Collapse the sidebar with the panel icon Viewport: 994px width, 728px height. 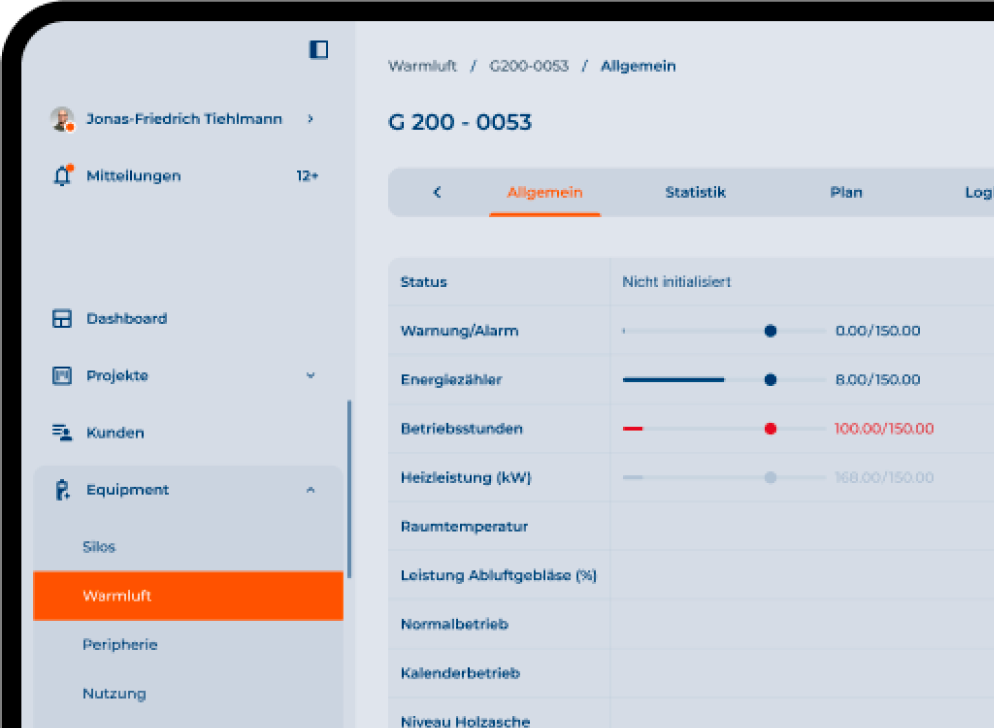click(318, 49)
